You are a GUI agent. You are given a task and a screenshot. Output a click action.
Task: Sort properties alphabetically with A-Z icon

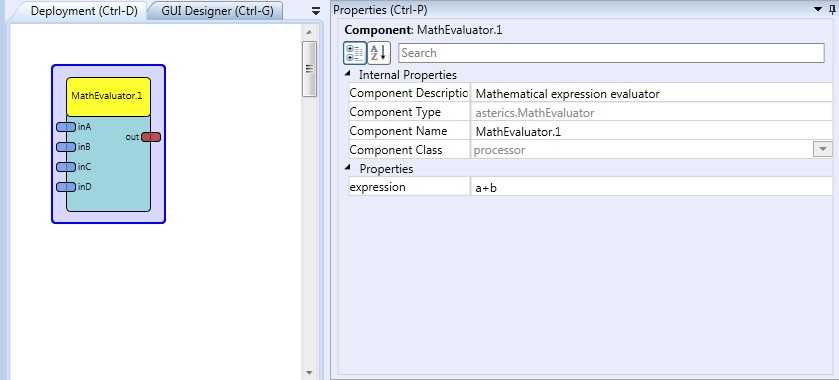click(379, 53)
